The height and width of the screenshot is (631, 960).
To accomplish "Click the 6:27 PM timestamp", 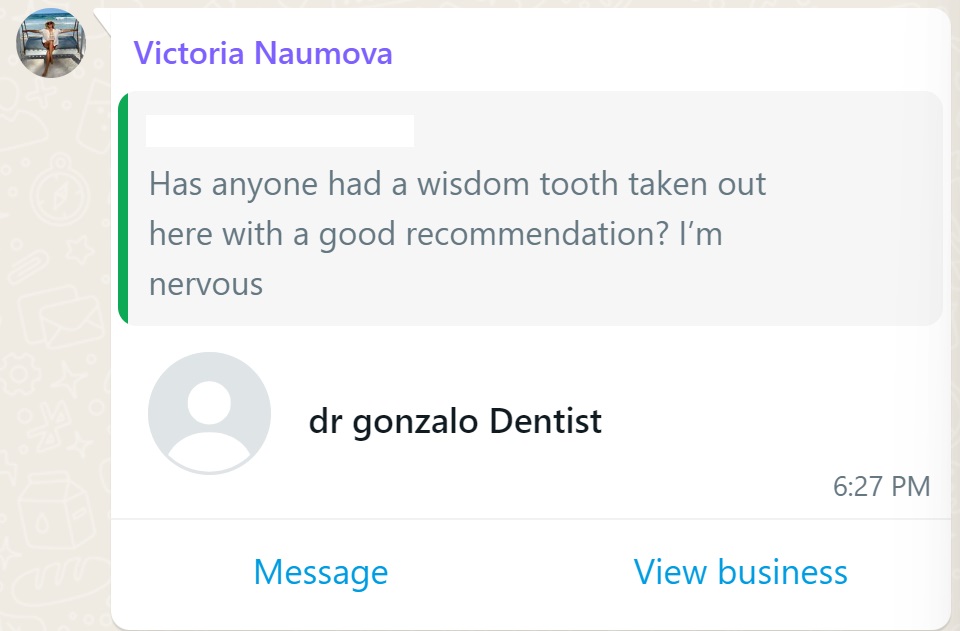I will click(881, 487).
